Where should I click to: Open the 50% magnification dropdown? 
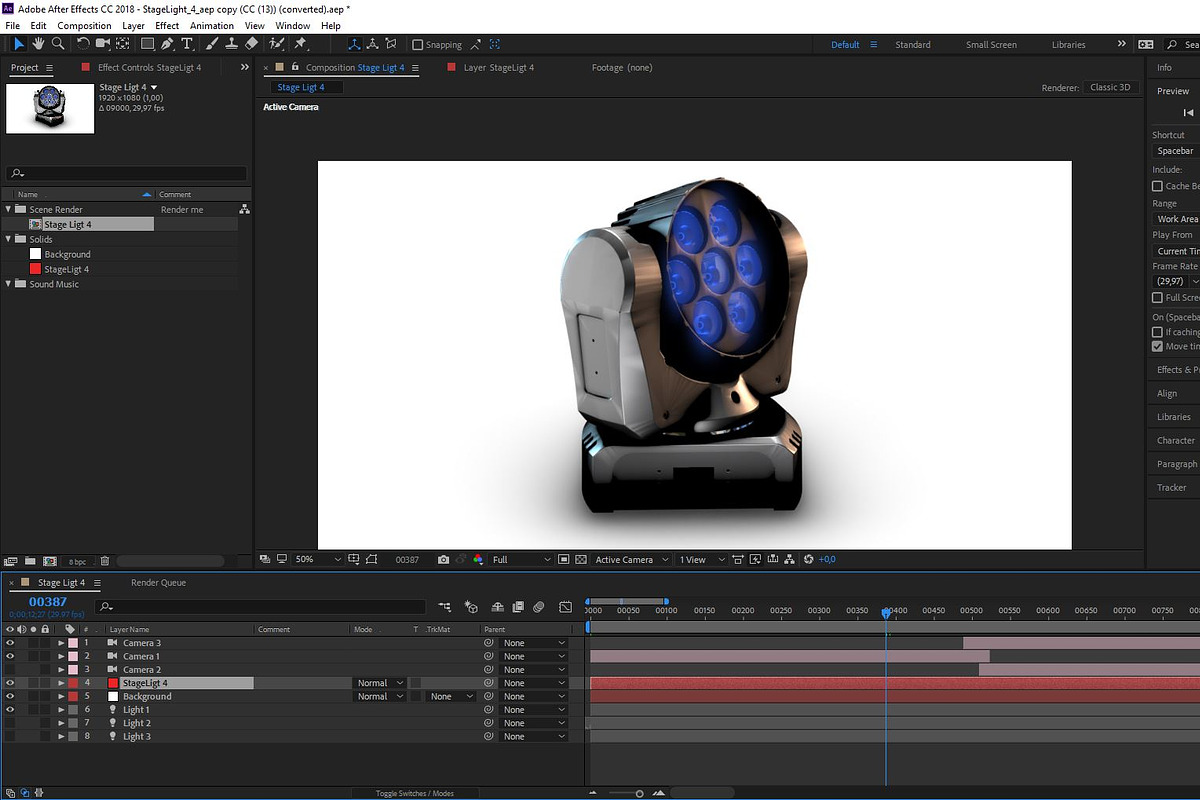[x=318, y=560]
